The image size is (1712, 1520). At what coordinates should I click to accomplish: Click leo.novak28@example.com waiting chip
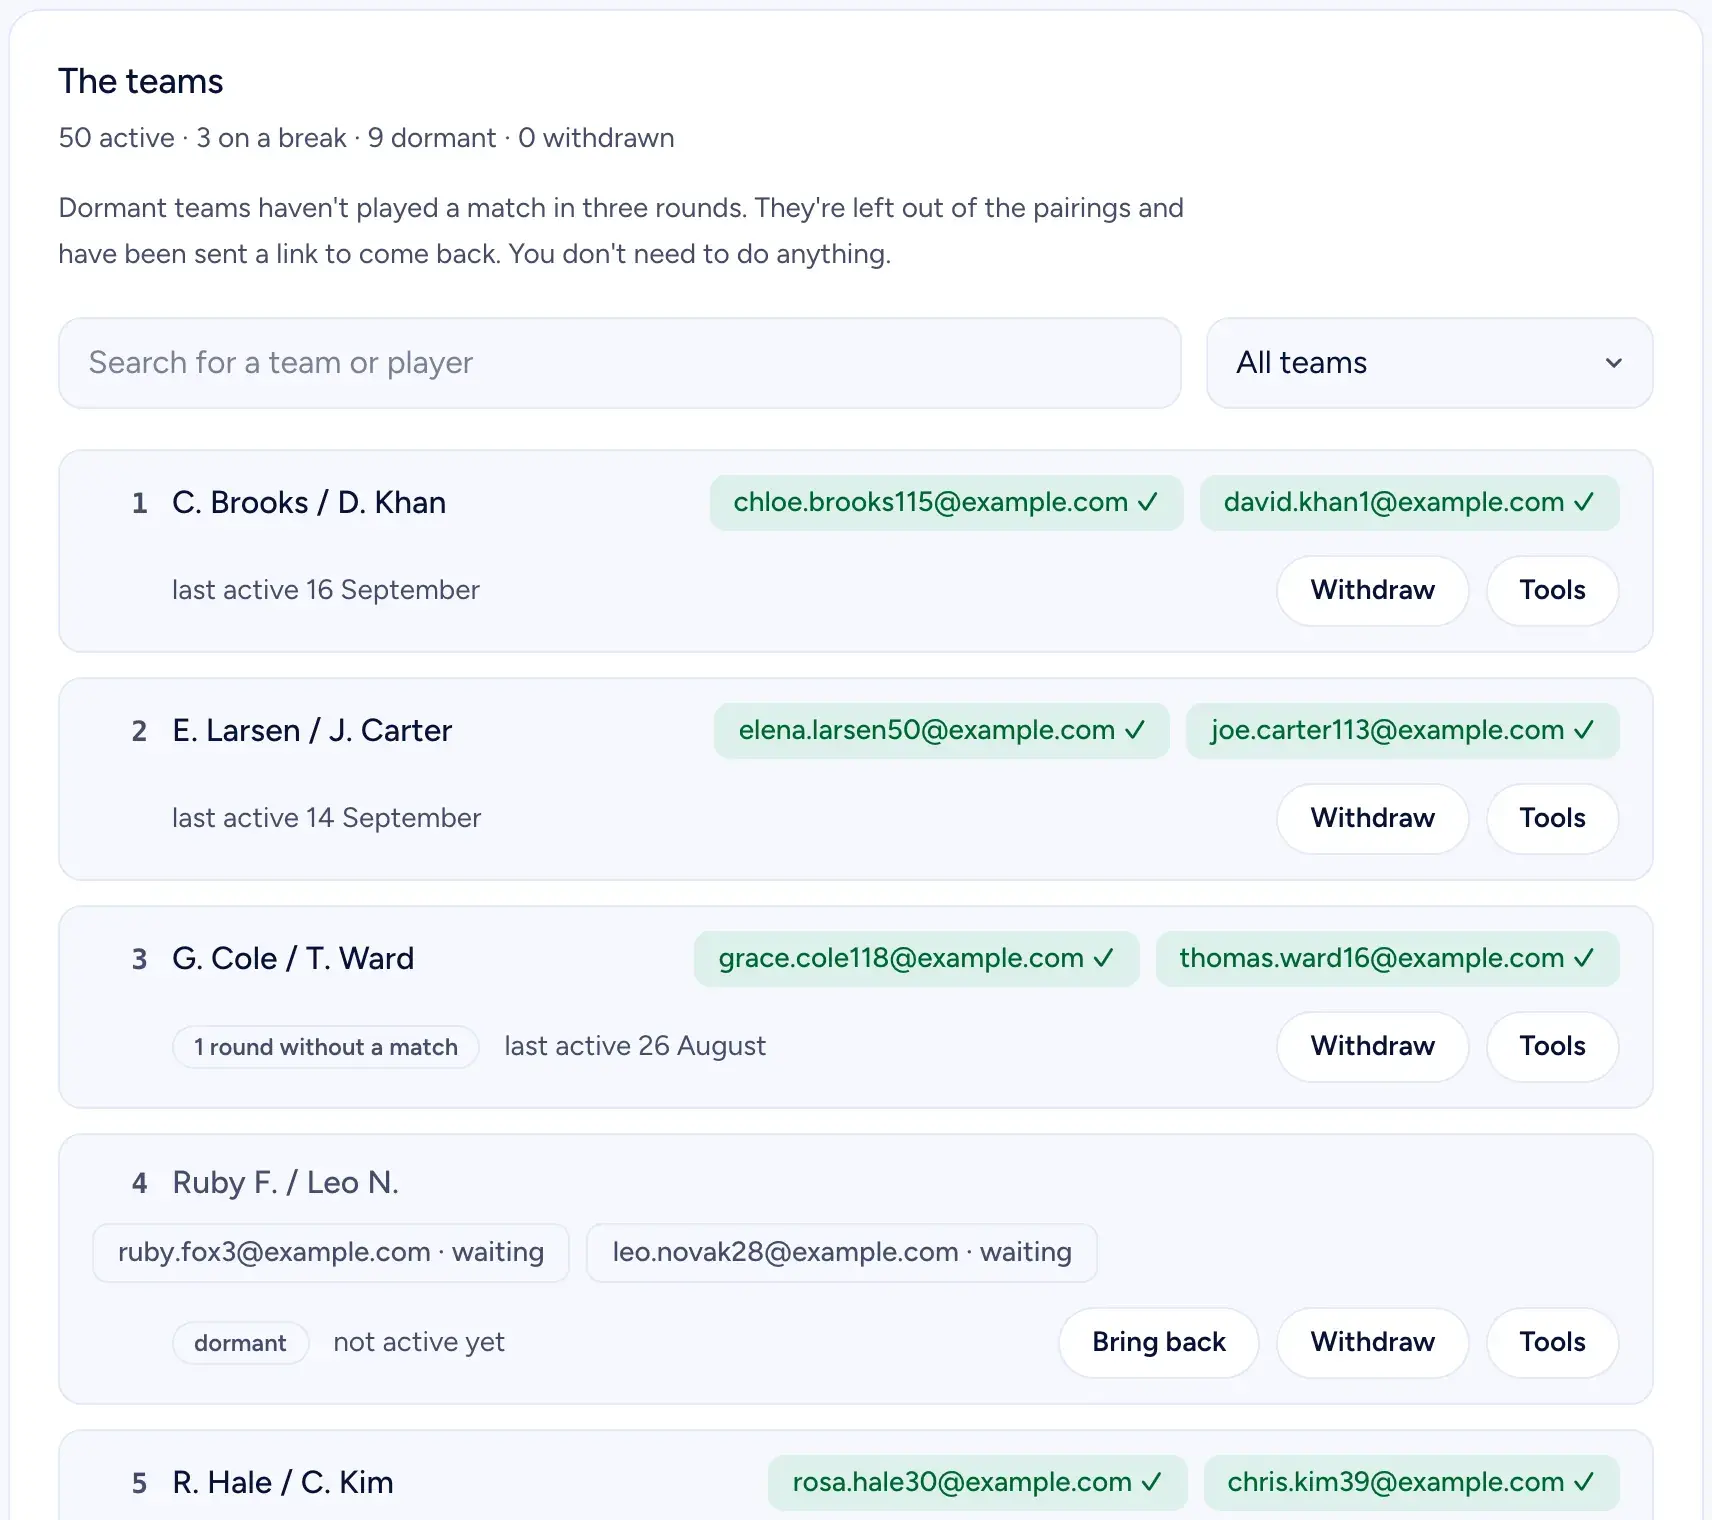point(842,1253)
